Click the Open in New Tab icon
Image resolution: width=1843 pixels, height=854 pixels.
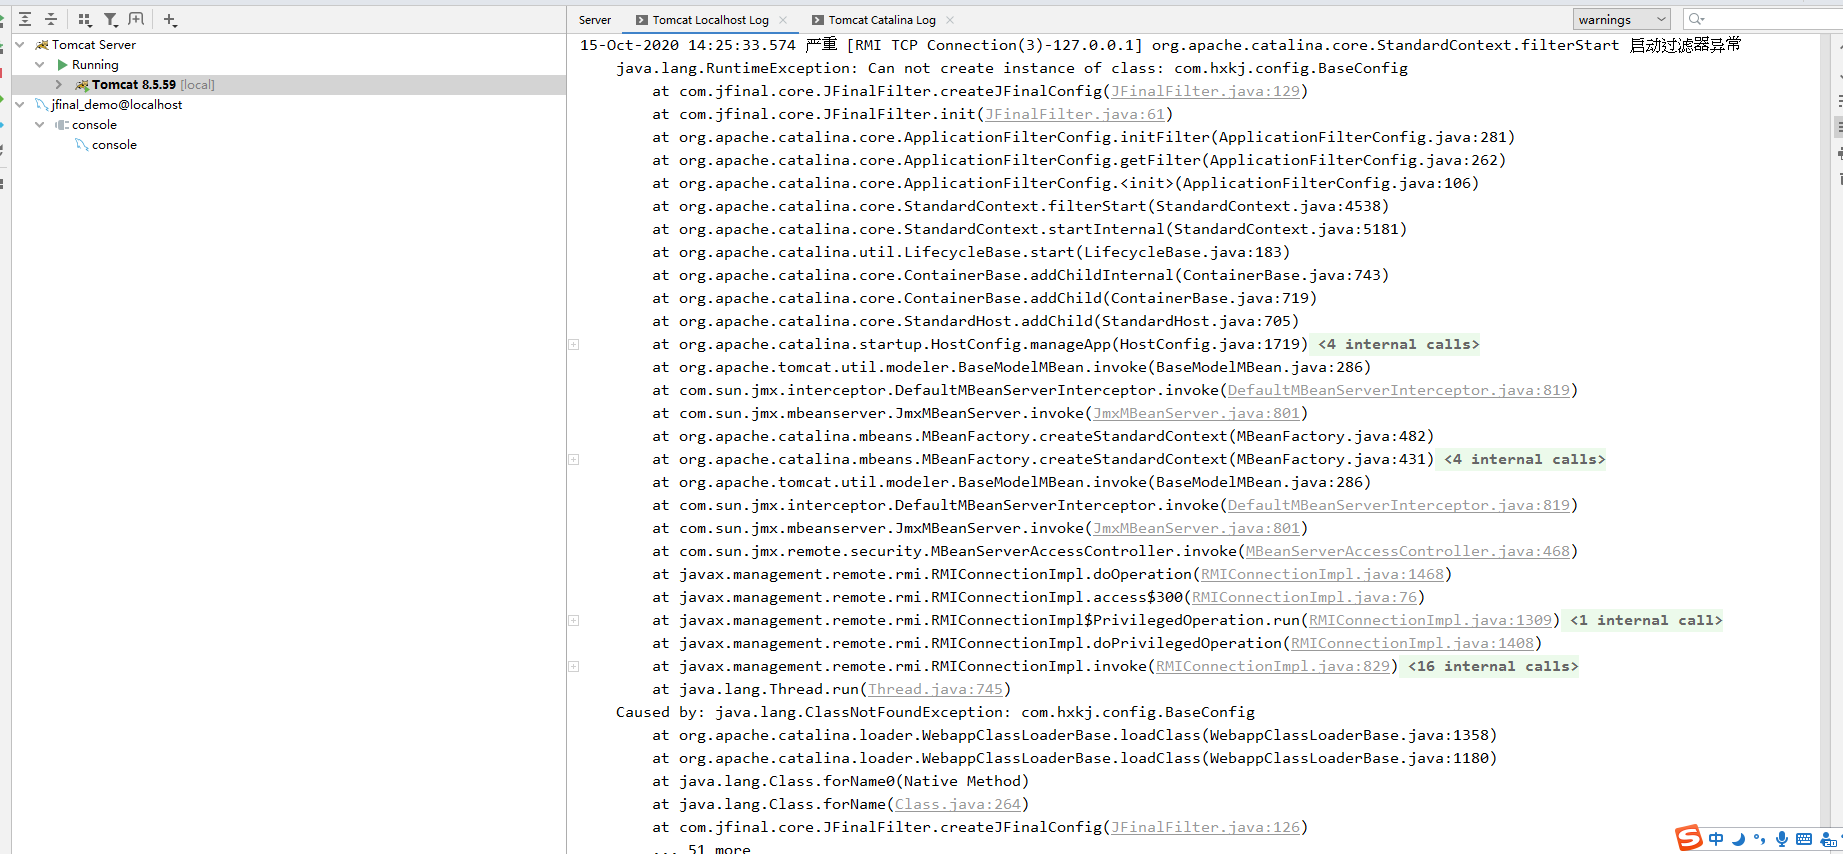pos(136,19)
